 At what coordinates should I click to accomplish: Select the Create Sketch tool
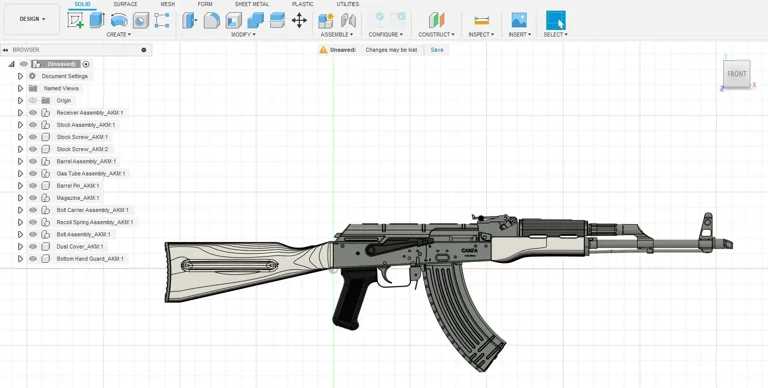(75, 20)
